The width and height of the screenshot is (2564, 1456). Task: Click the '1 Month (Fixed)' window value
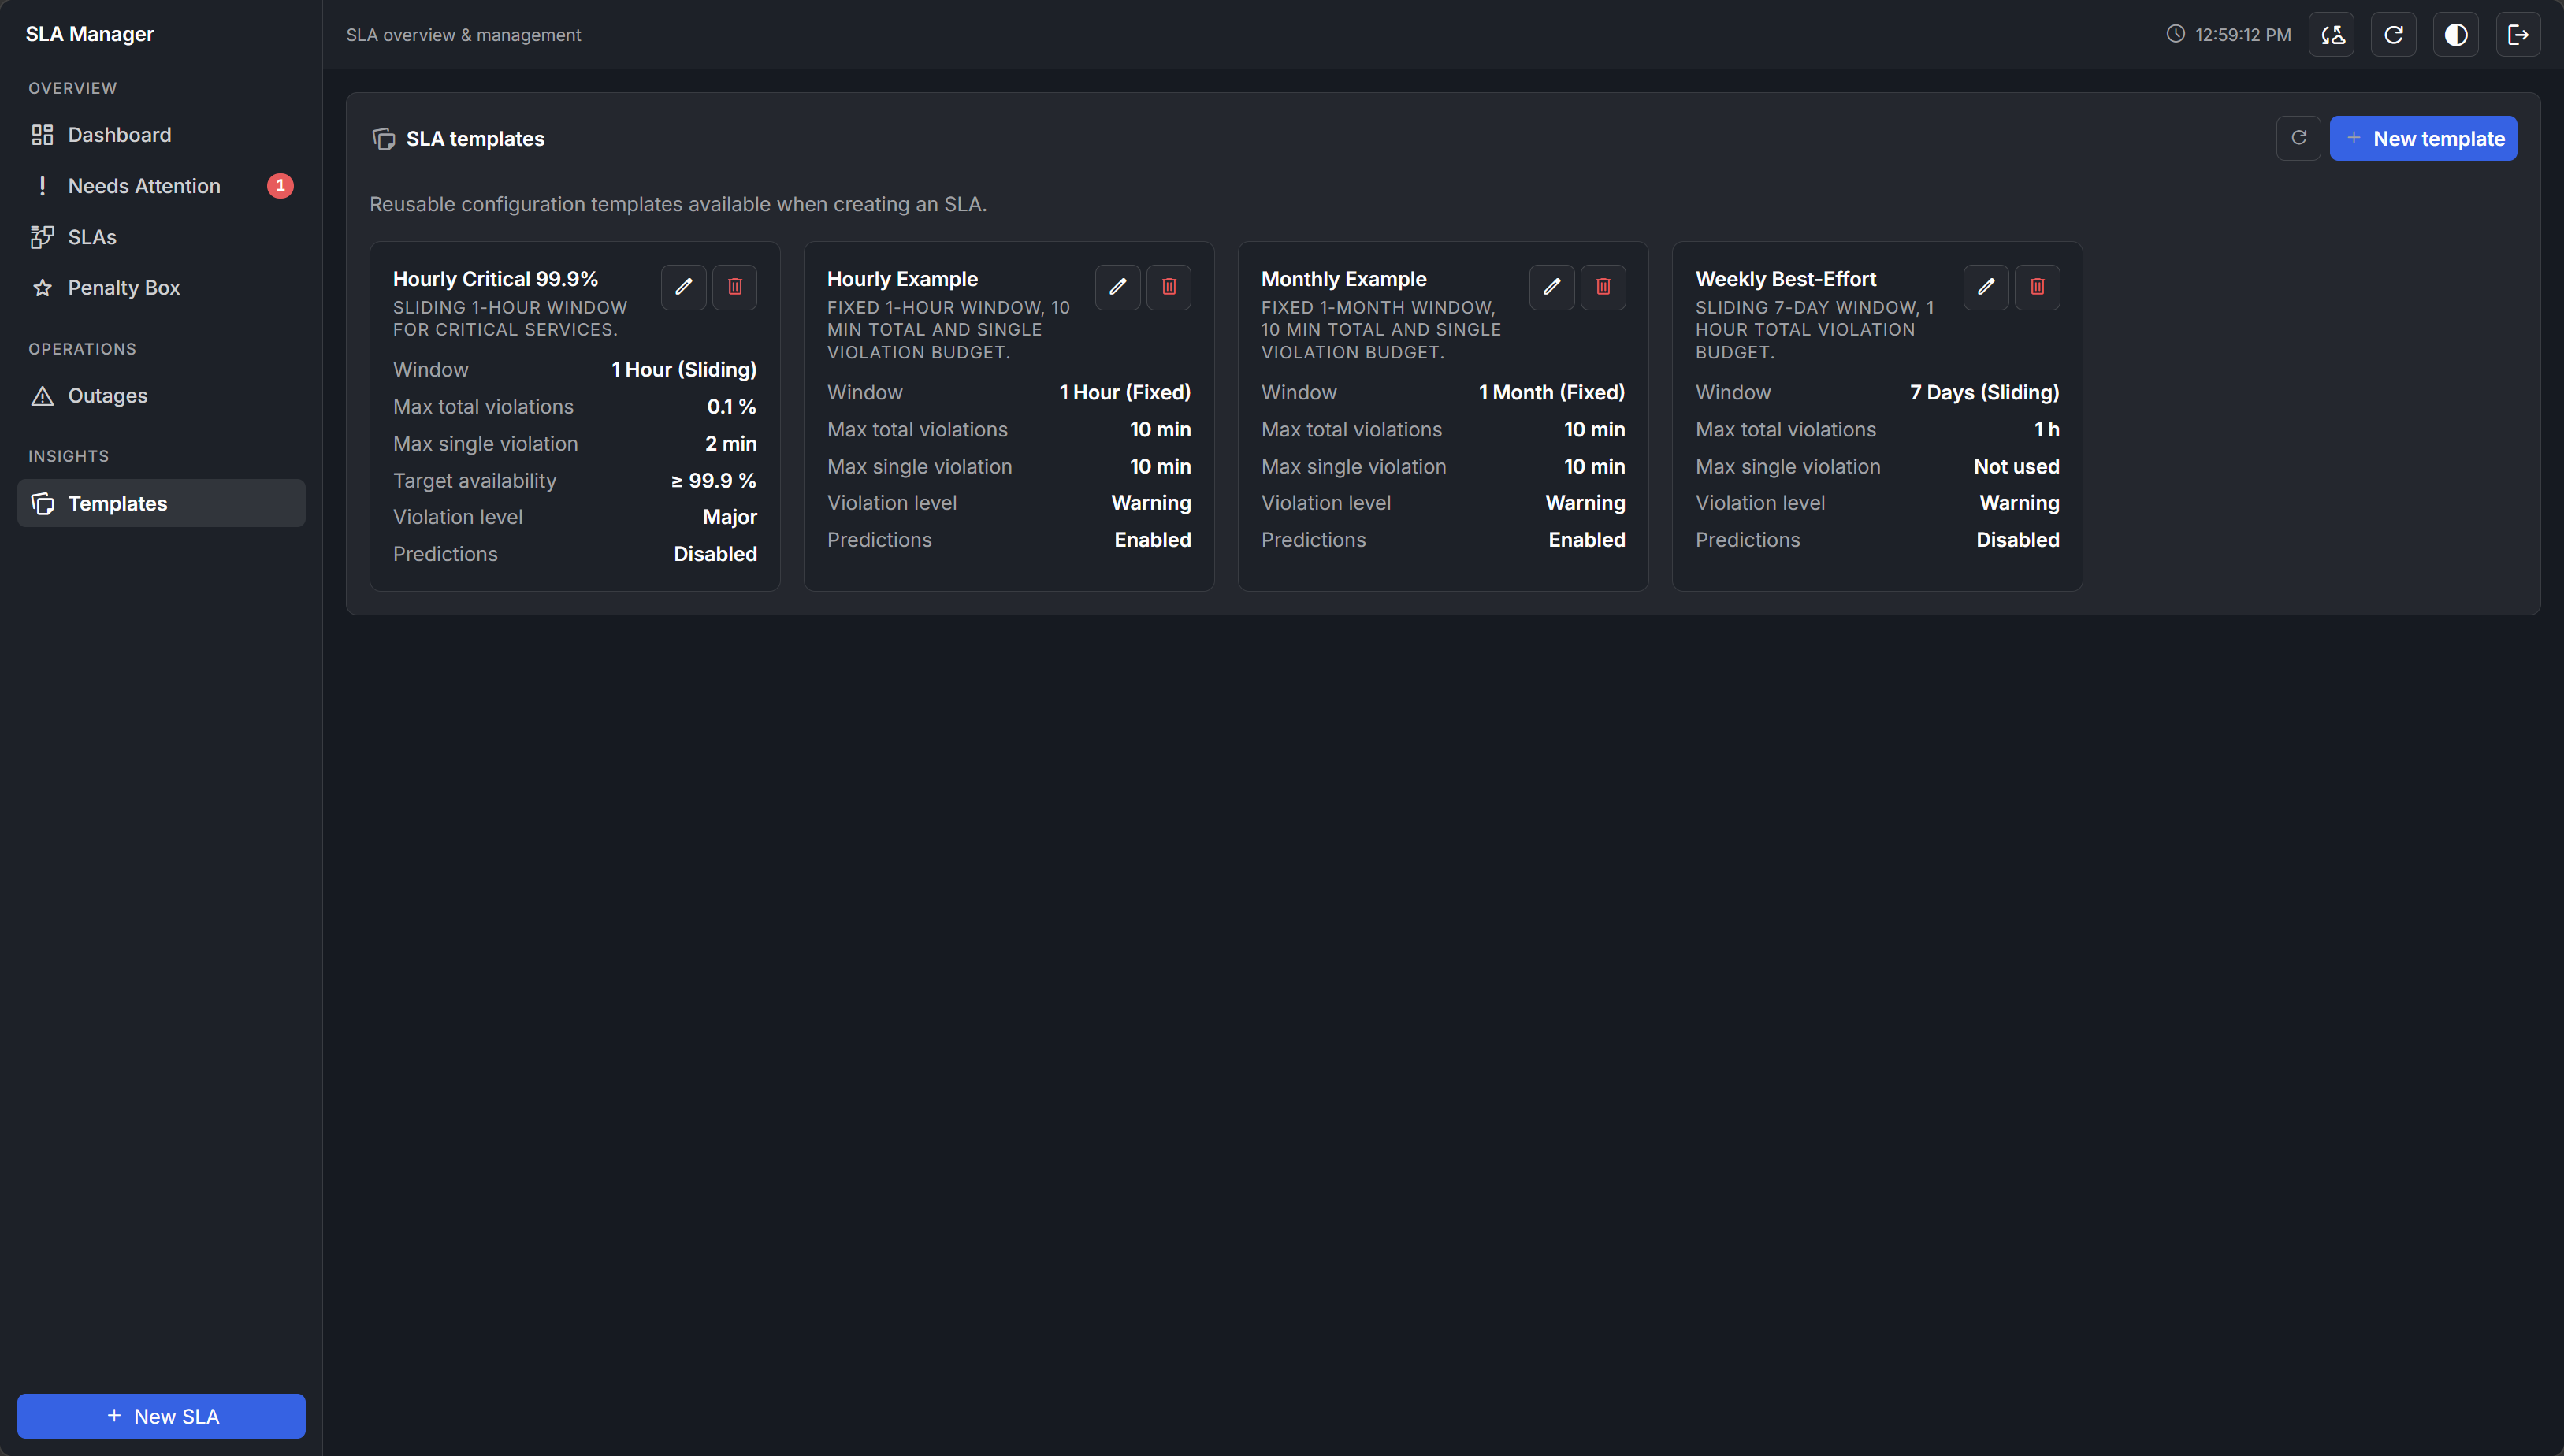(x=1552, y=393)
